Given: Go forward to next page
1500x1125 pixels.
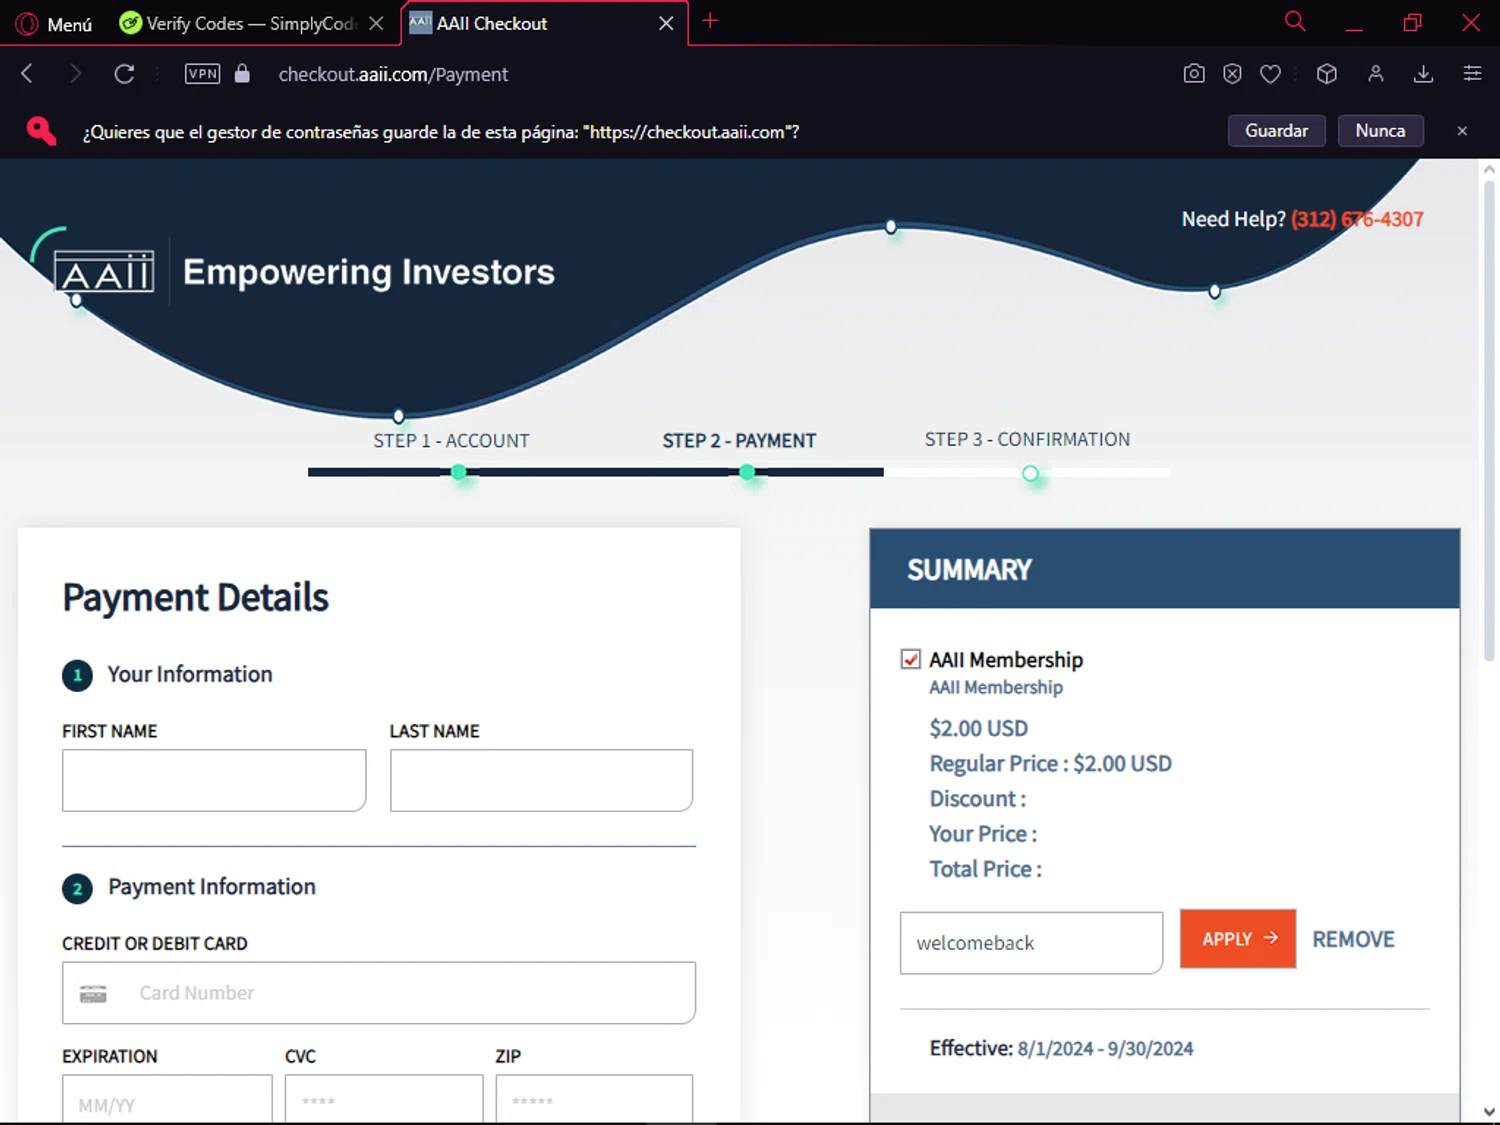Looking at the screenshot, I should [75, 73].
